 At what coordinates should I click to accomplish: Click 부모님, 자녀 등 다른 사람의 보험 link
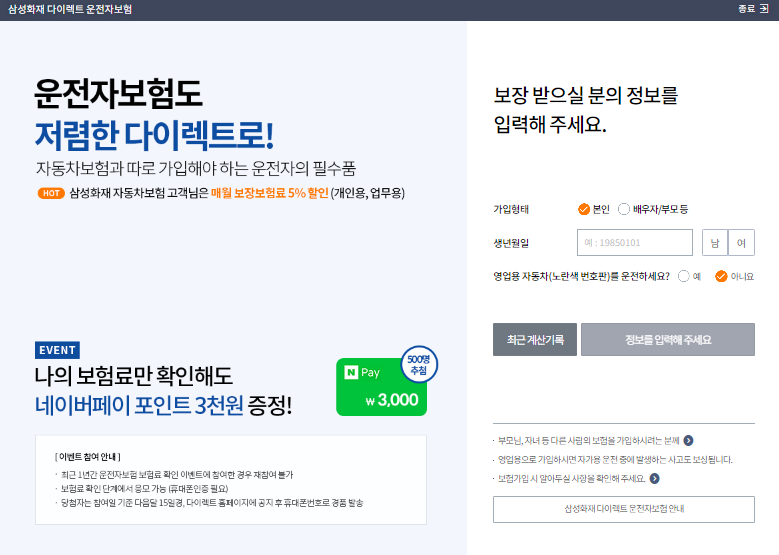click(588, 441)
